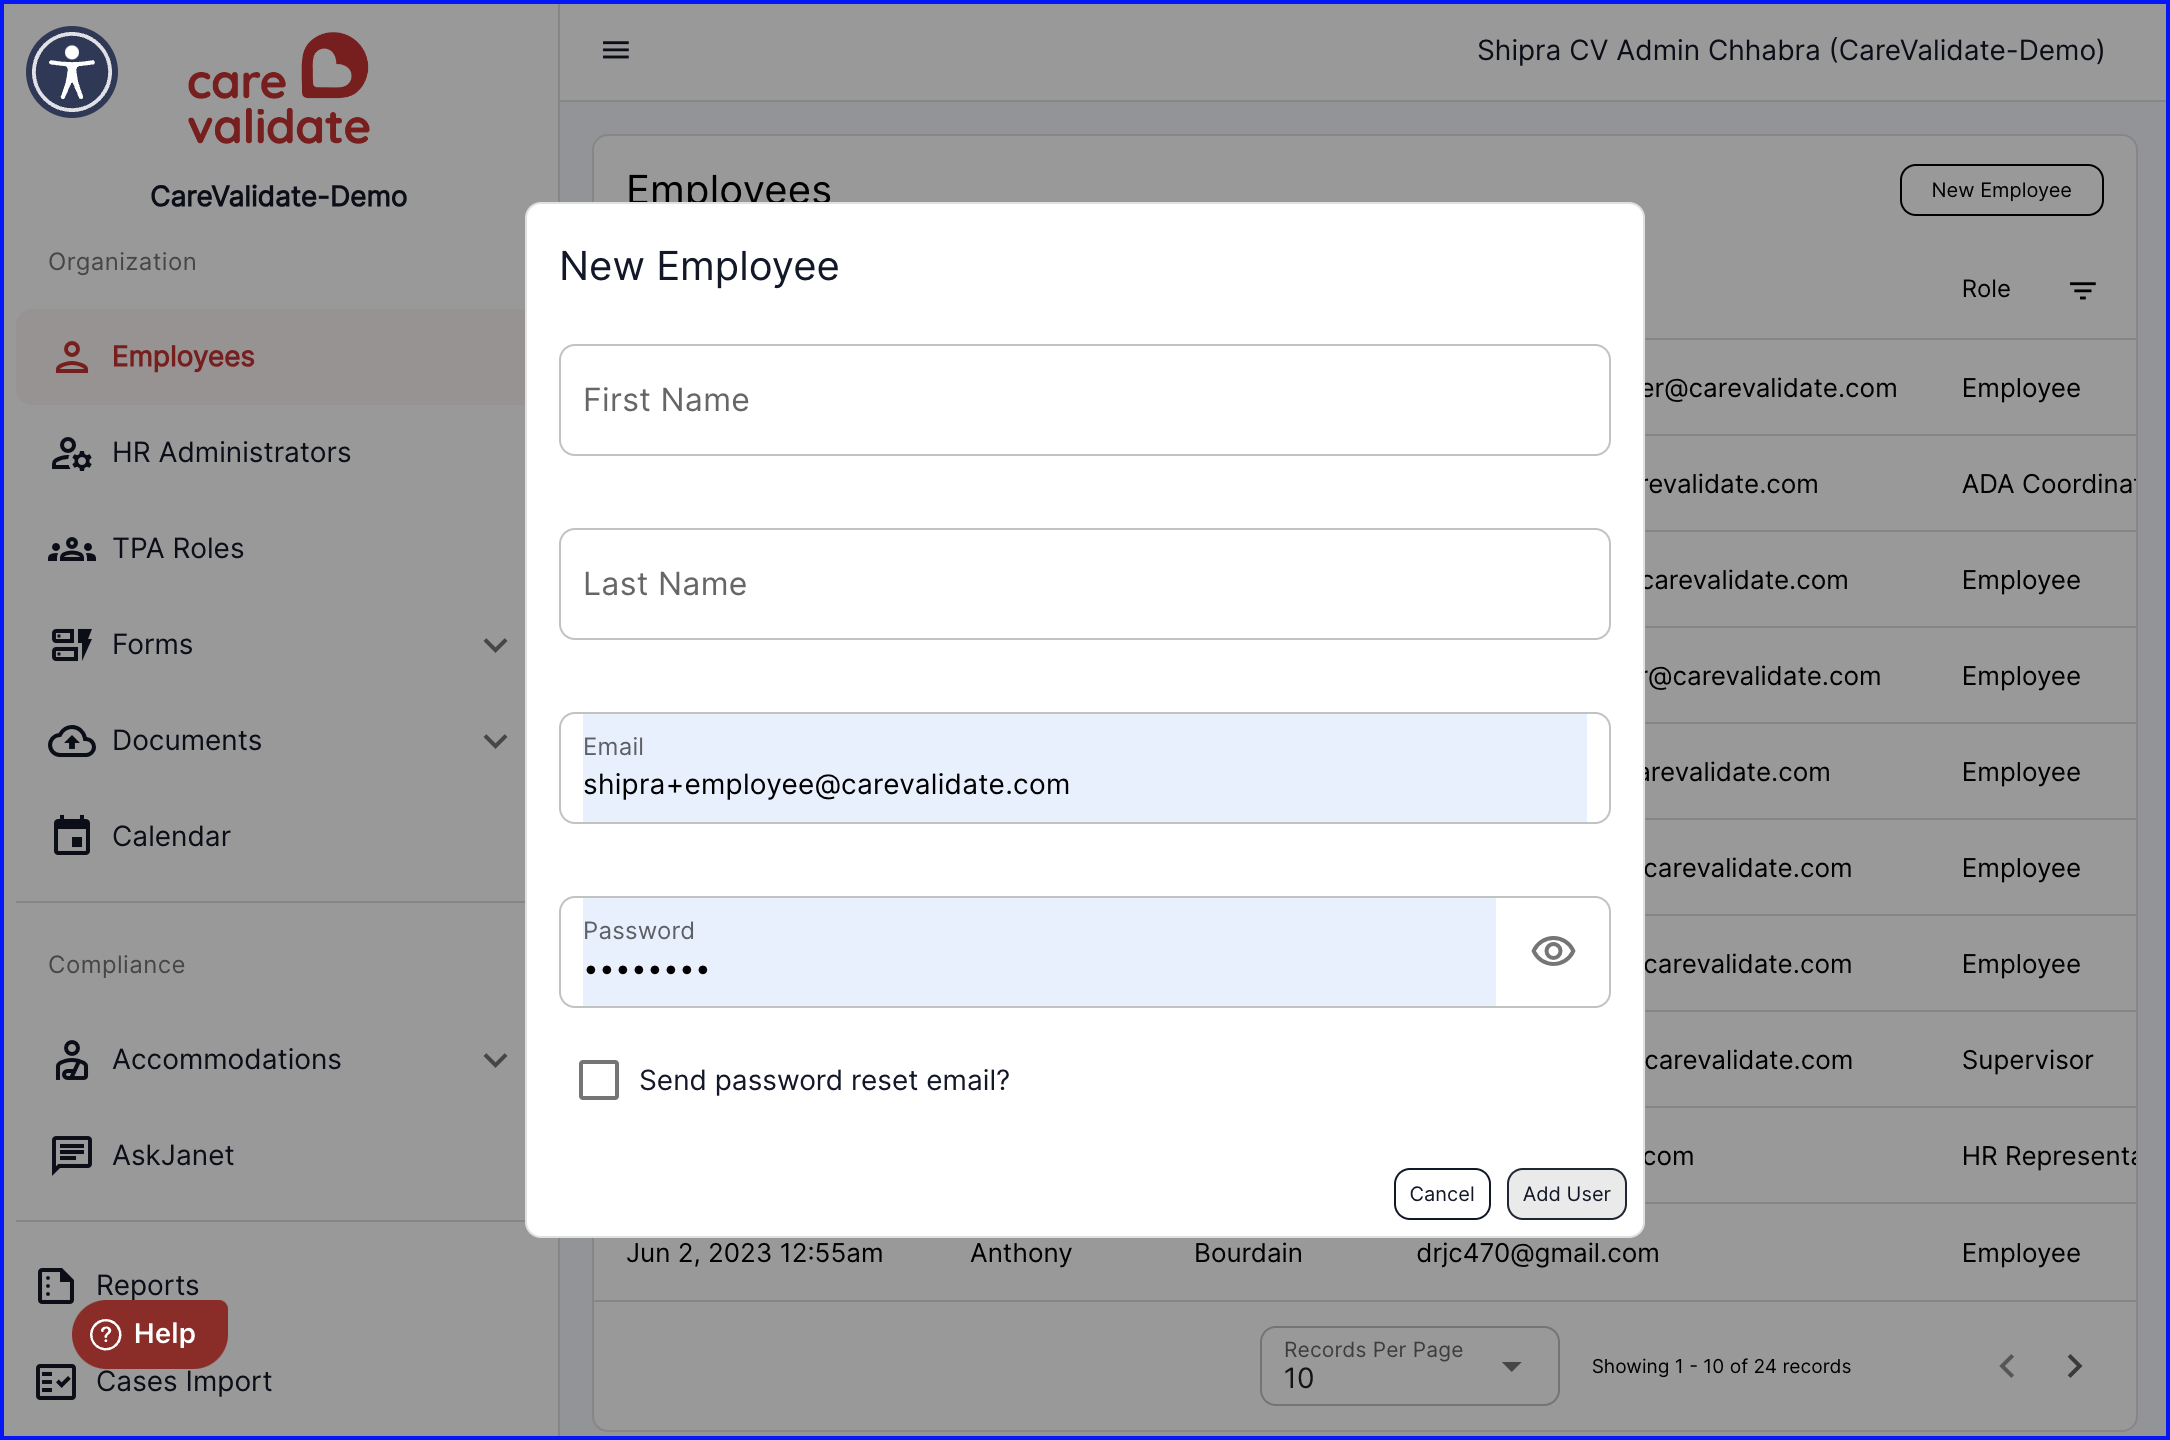Click the Supervisor role cell
This screenshot has height=1440, width=2170.
pos(2027,1060)
